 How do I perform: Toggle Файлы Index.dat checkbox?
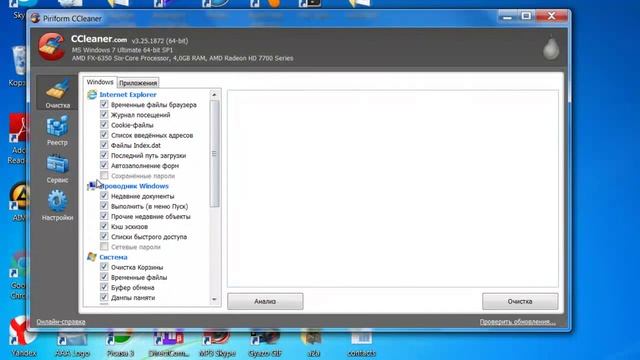pos(104,145)
